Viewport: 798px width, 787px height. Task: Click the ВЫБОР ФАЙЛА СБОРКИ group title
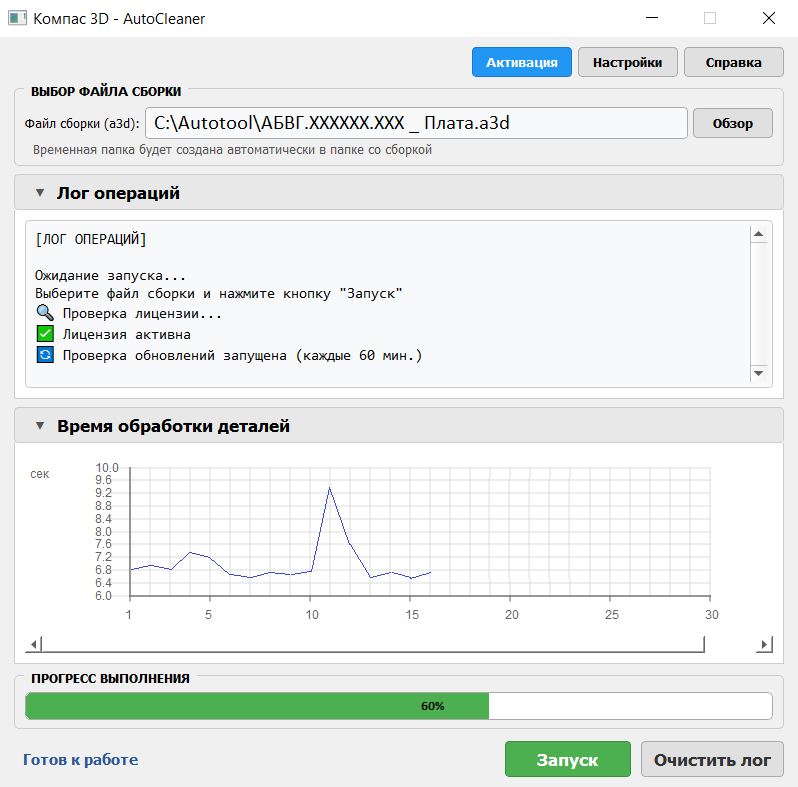[106, 92]
